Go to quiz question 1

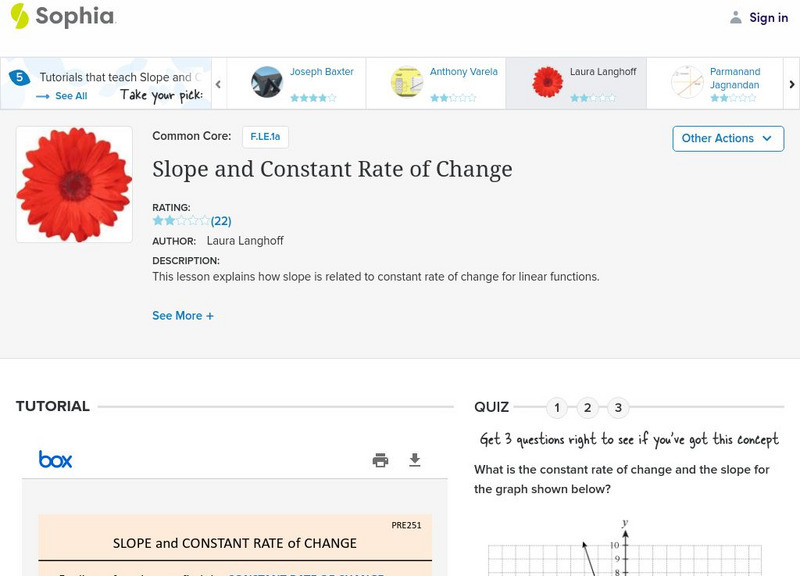tap(557, 407)
